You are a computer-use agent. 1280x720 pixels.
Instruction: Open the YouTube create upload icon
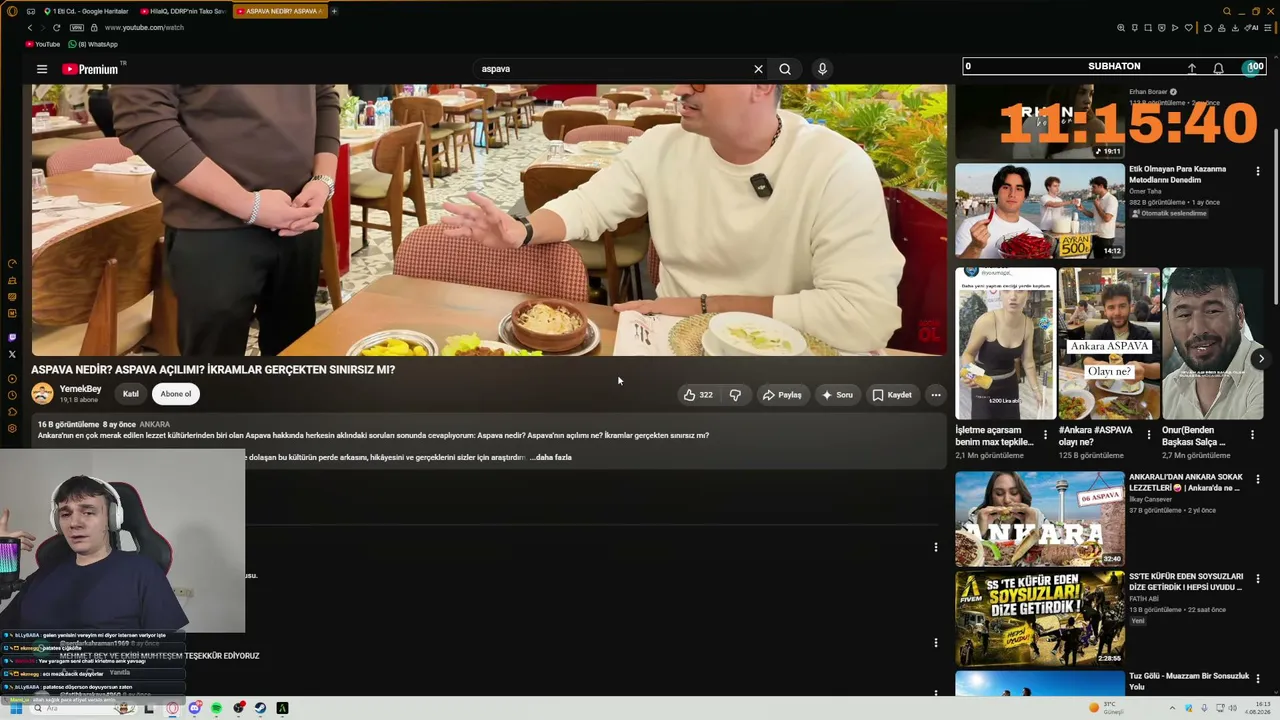pyautogui.click(x=1192, y=68)
